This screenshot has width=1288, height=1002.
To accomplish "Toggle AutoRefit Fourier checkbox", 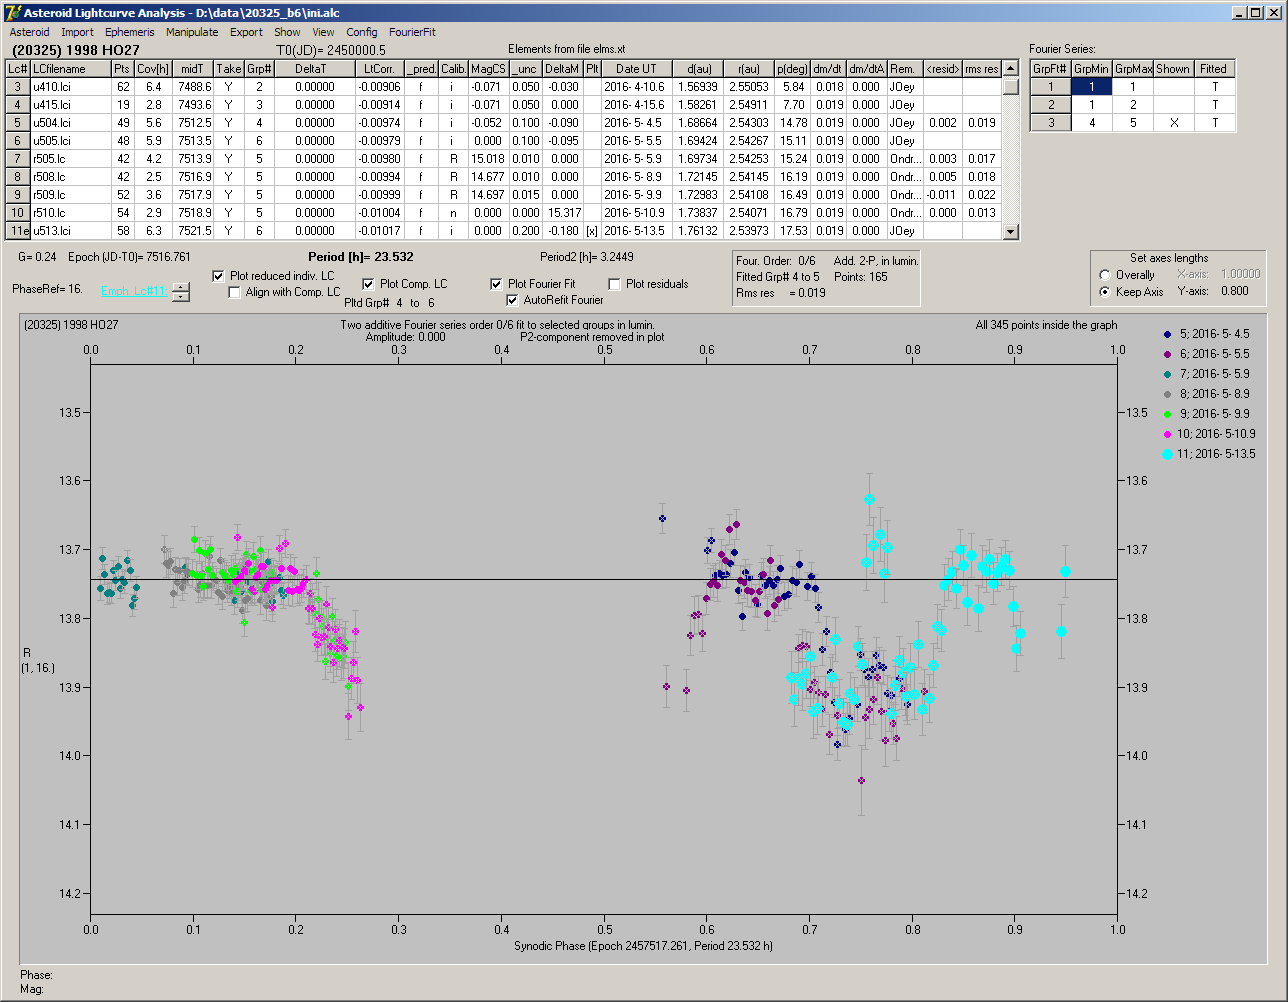I will (x=513, y=300).
